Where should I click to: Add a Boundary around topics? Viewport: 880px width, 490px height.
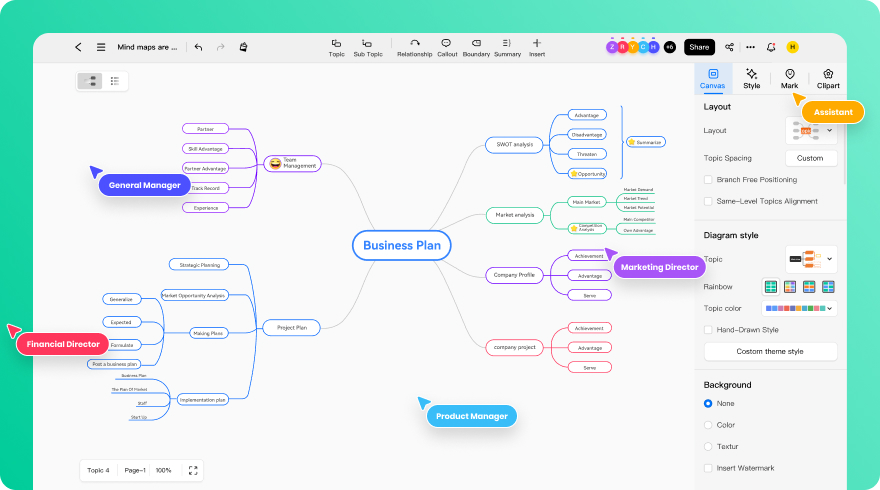(x=475, y=47)
